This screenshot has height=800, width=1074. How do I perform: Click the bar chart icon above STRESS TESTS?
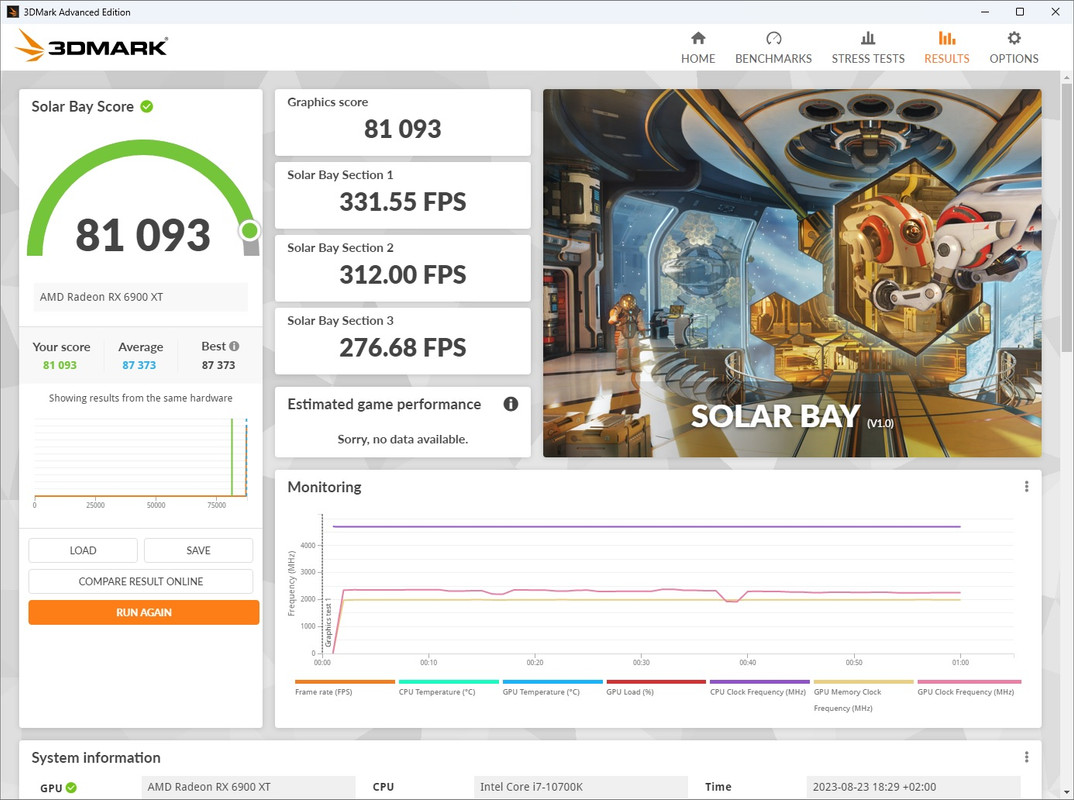point(868,38)
